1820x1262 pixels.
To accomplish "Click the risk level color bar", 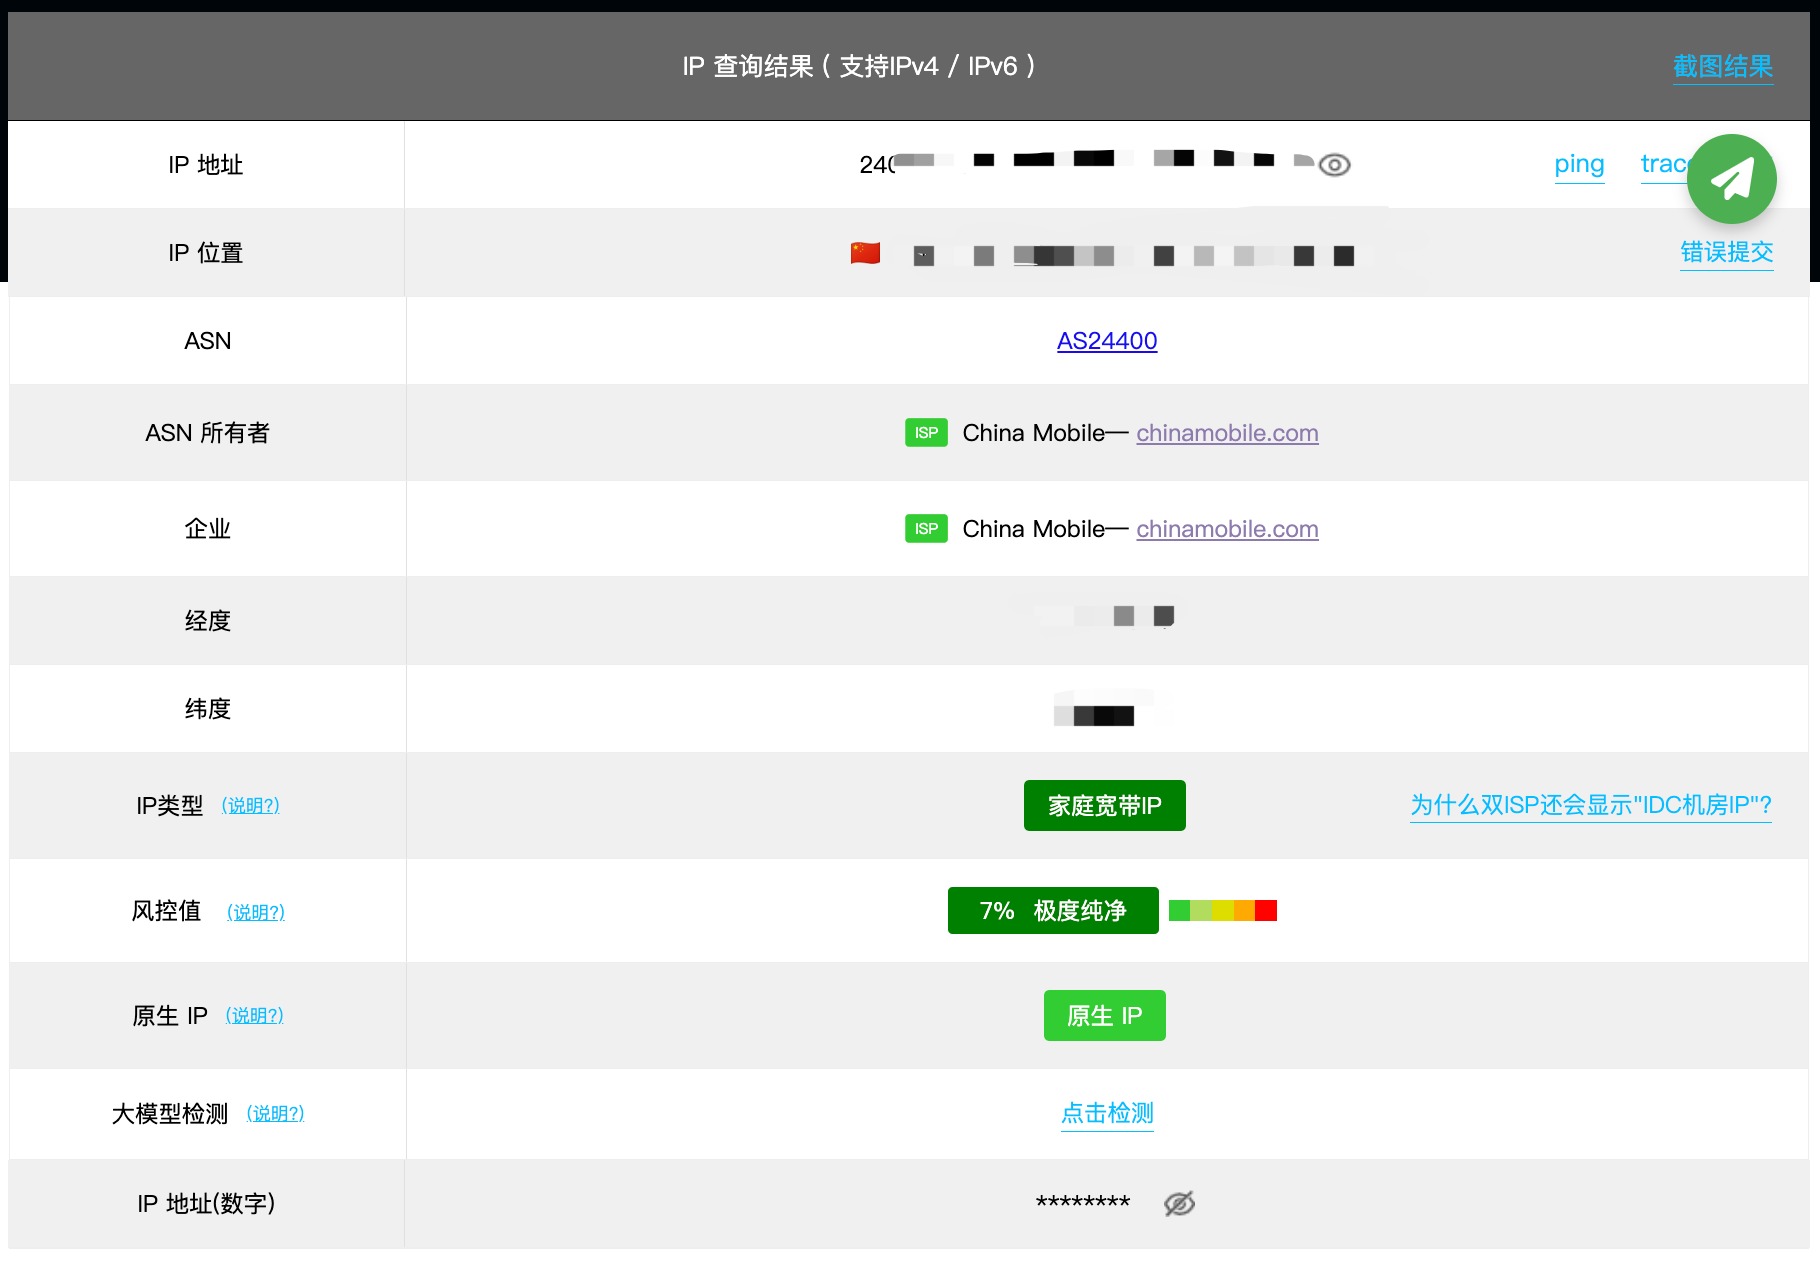I will coord(1222,911).
